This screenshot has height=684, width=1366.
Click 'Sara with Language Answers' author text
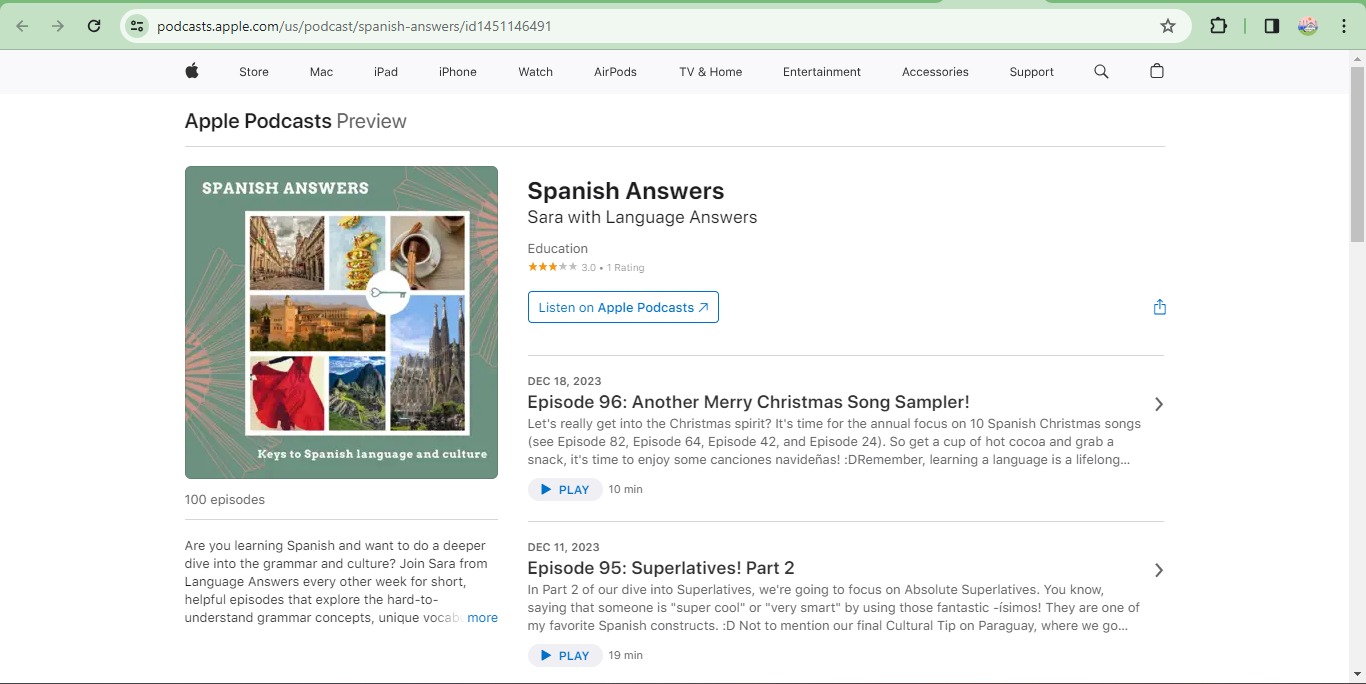[x=642, y=218]
